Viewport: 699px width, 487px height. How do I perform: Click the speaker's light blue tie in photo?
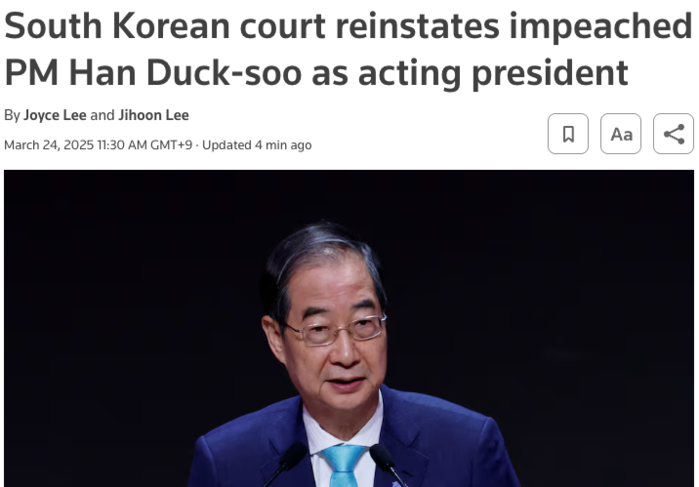tap(343, 465)
